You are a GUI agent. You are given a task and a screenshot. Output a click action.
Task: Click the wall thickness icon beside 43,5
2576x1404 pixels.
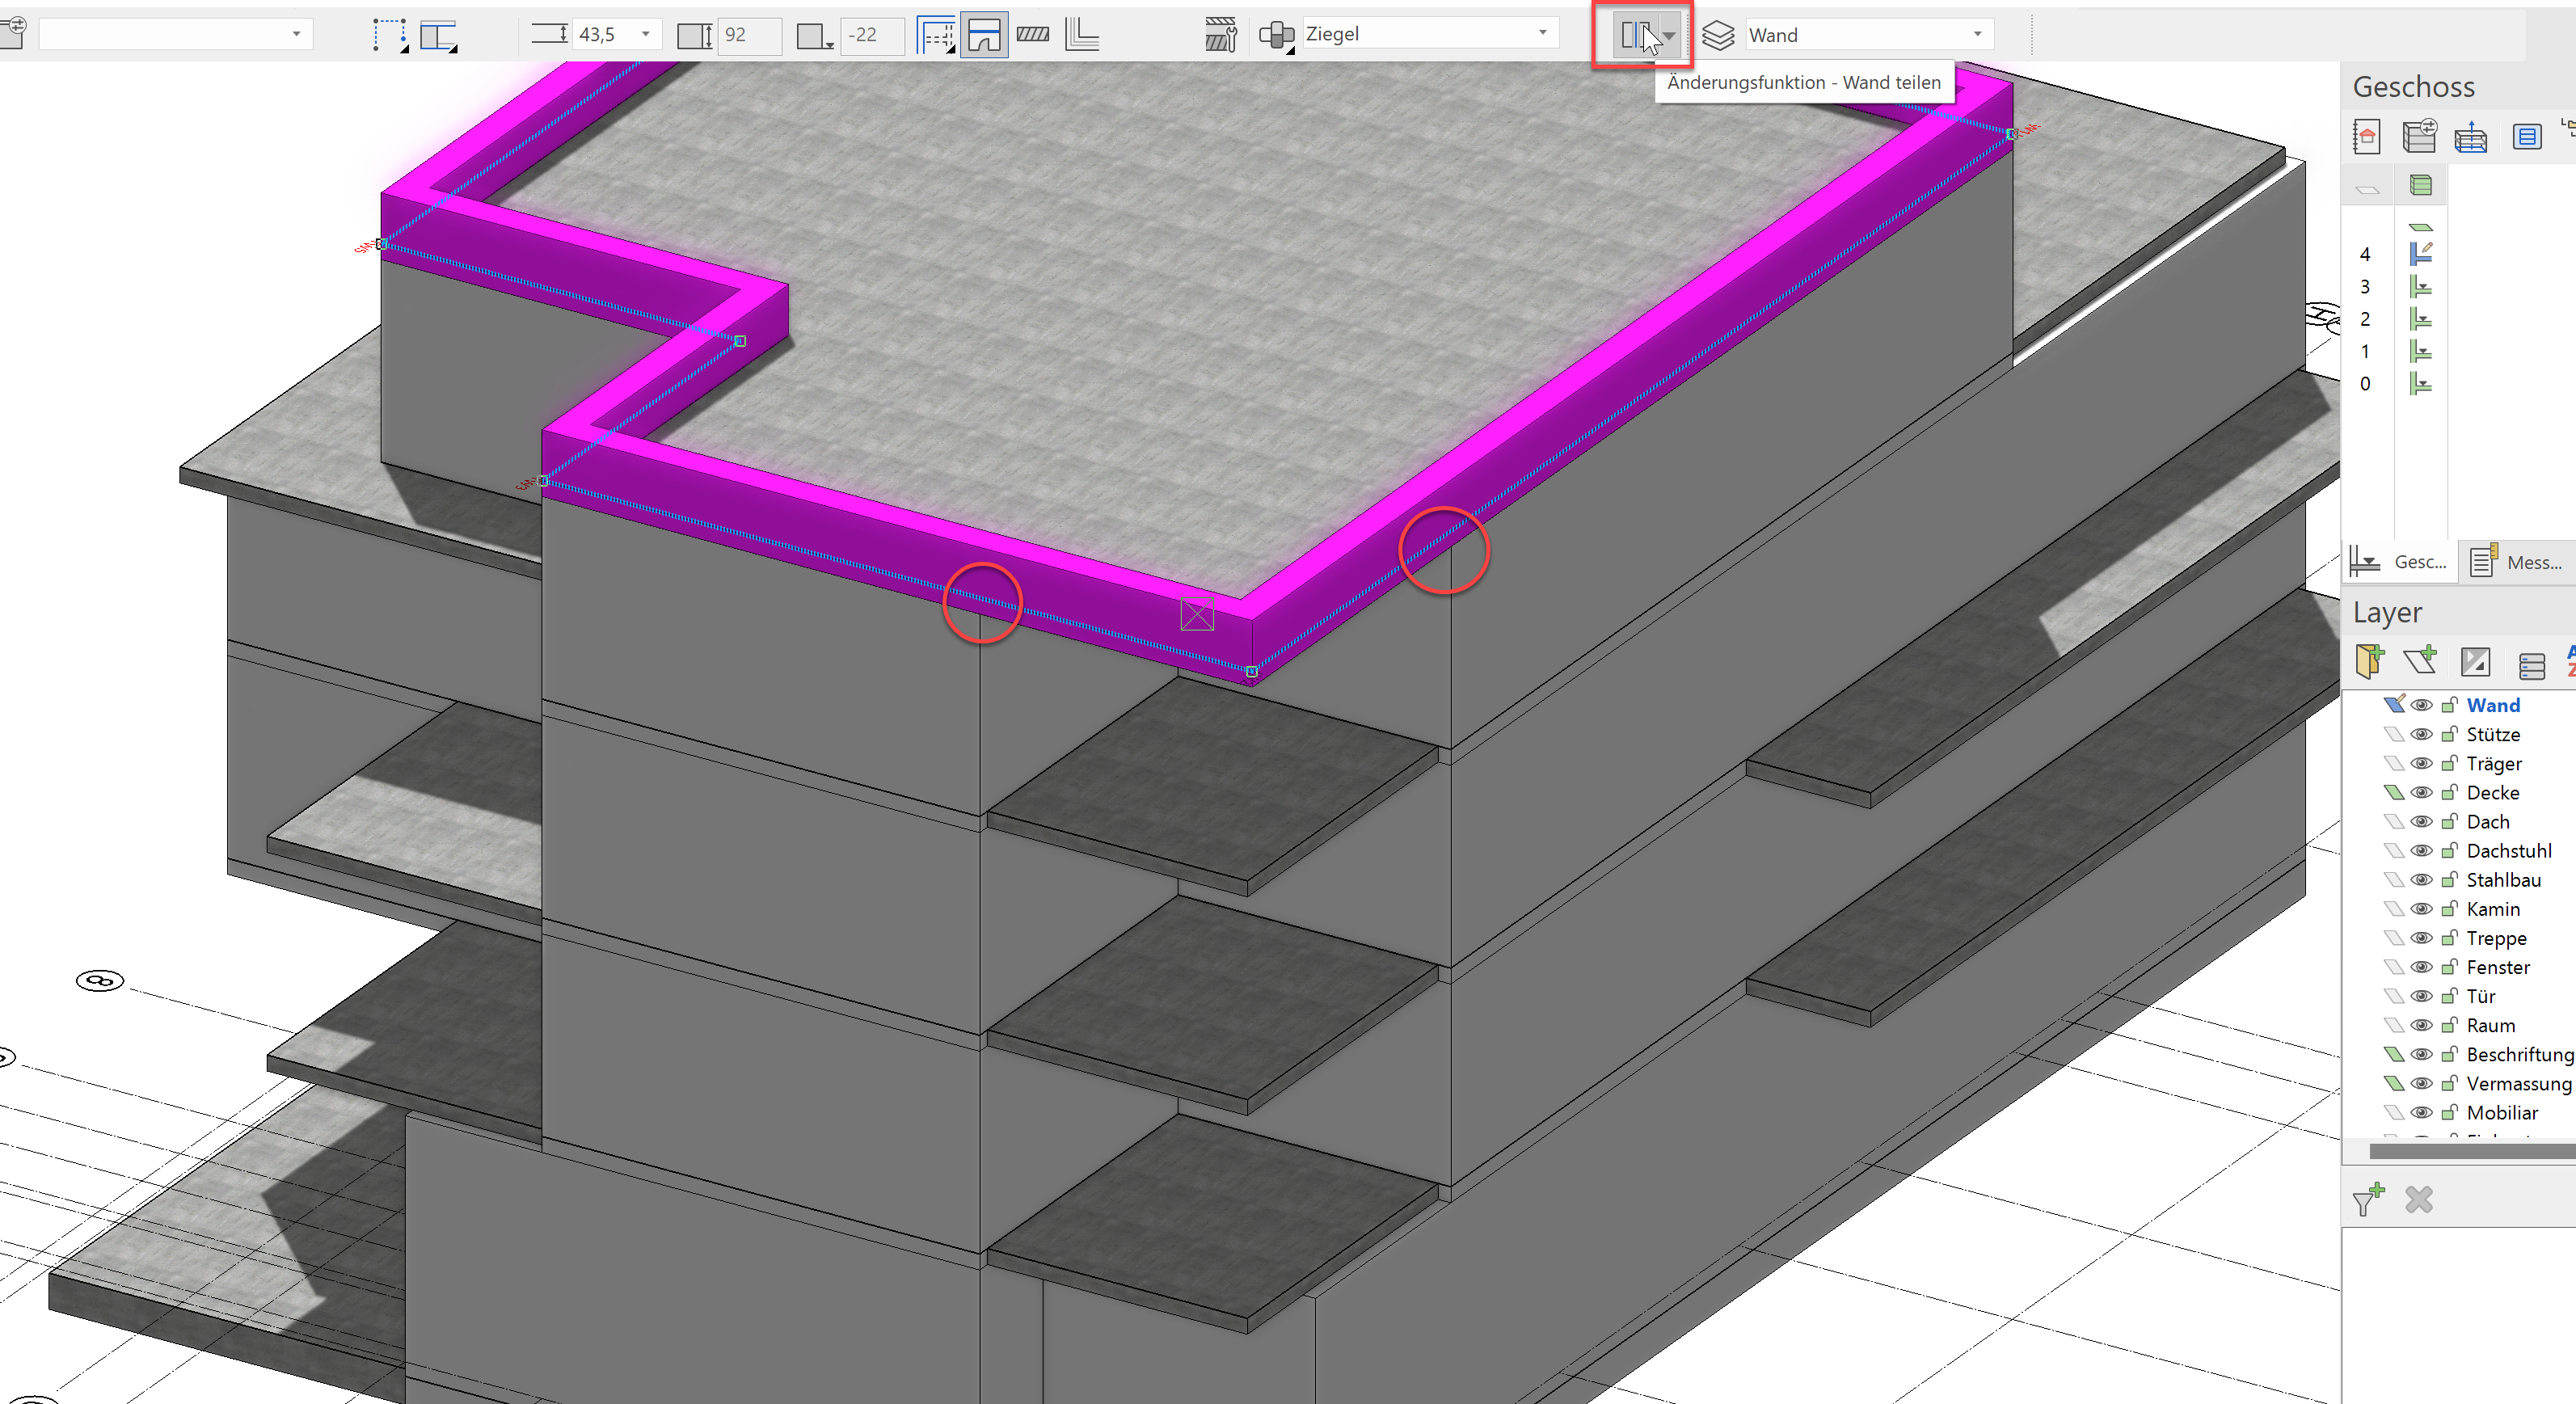pos(549,35)
